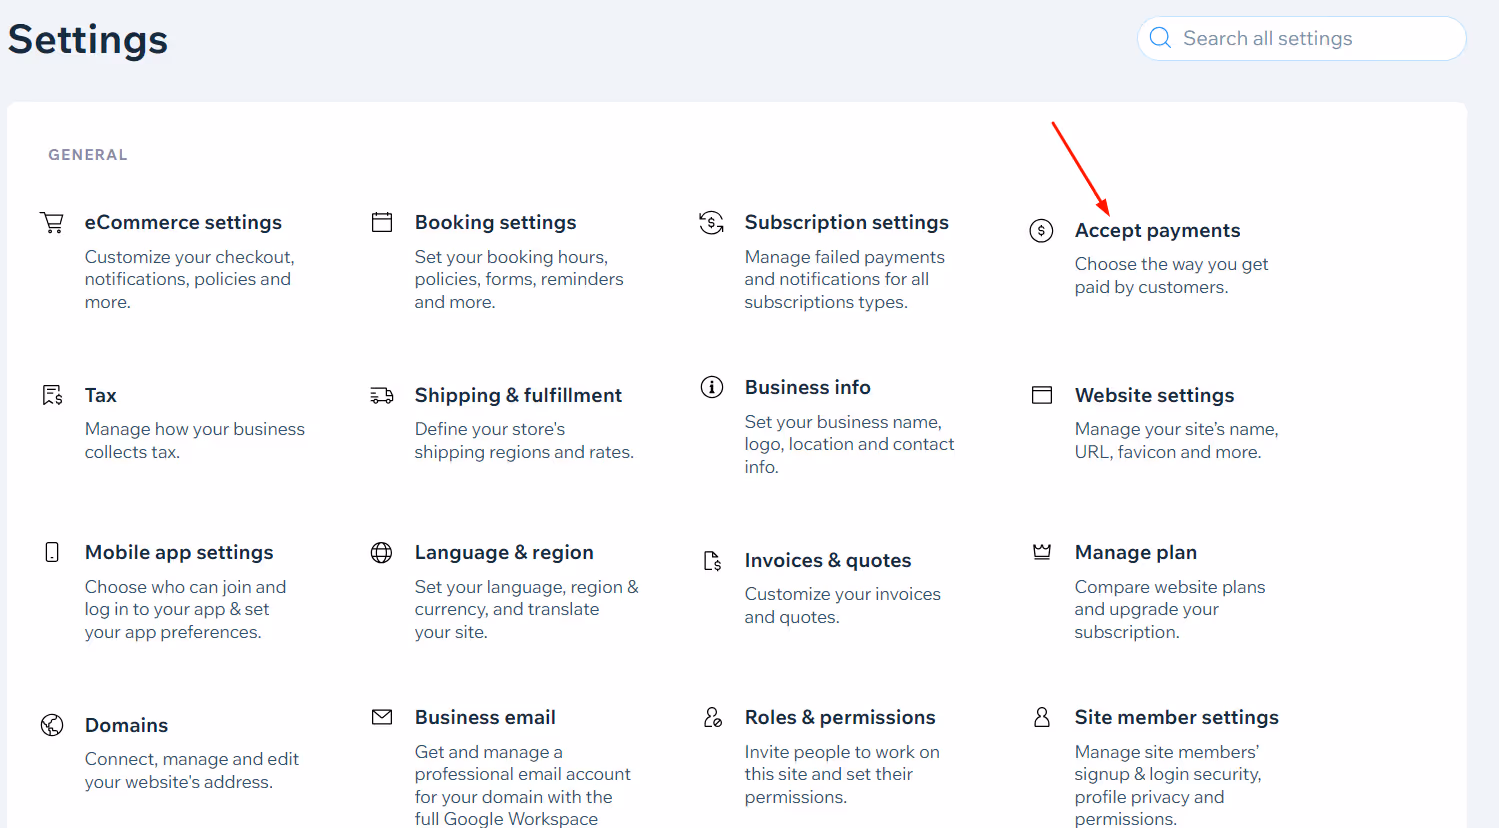
Task: Click "Manage failed payments" description
Action: point(844,279)
